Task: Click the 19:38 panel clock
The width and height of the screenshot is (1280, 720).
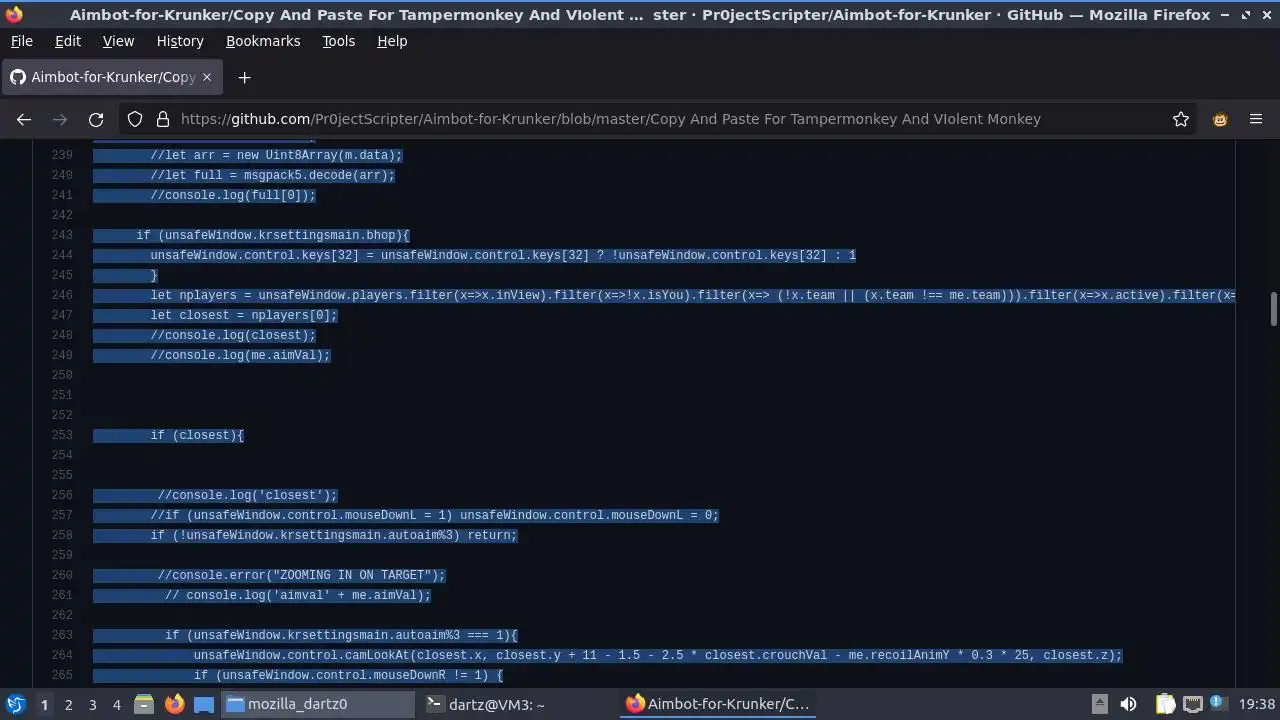Action: [1256, 704]
